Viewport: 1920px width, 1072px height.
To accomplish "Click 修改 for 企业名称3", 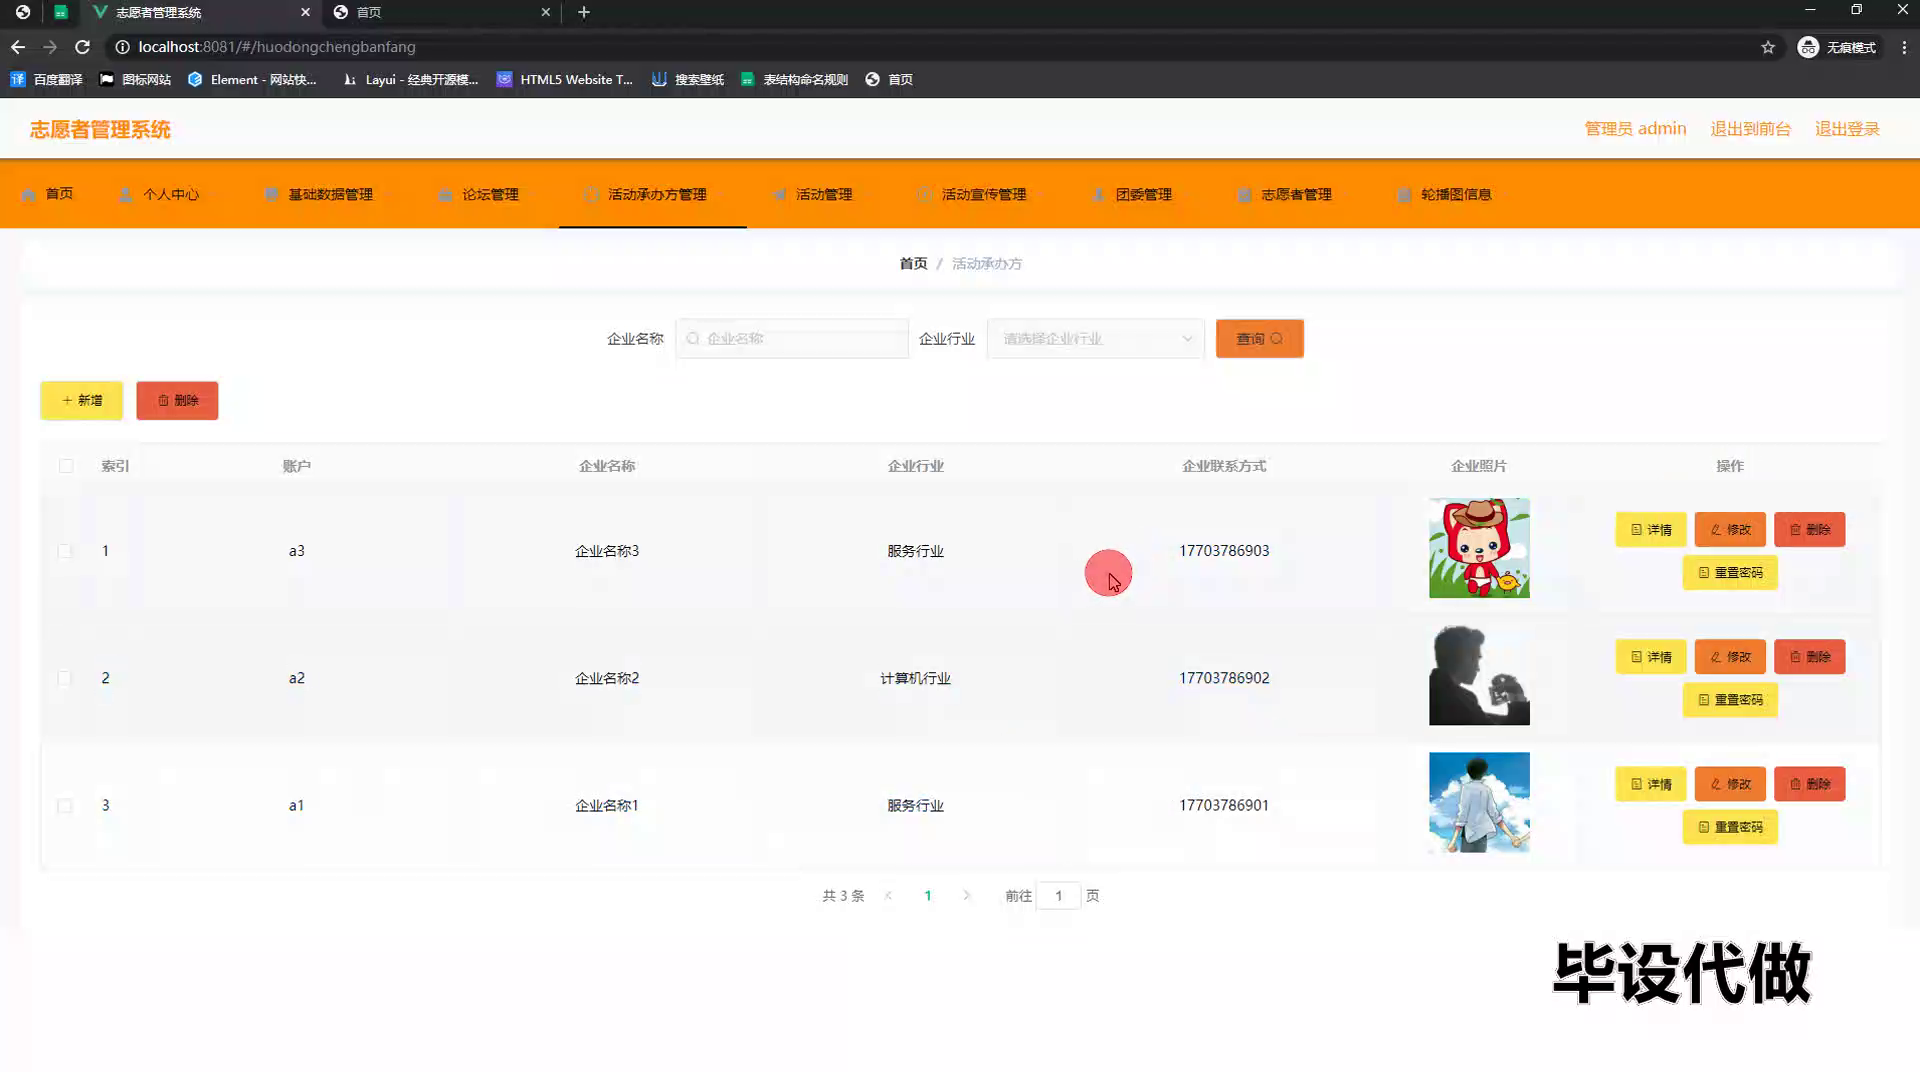I will [x=1730, y=530].
